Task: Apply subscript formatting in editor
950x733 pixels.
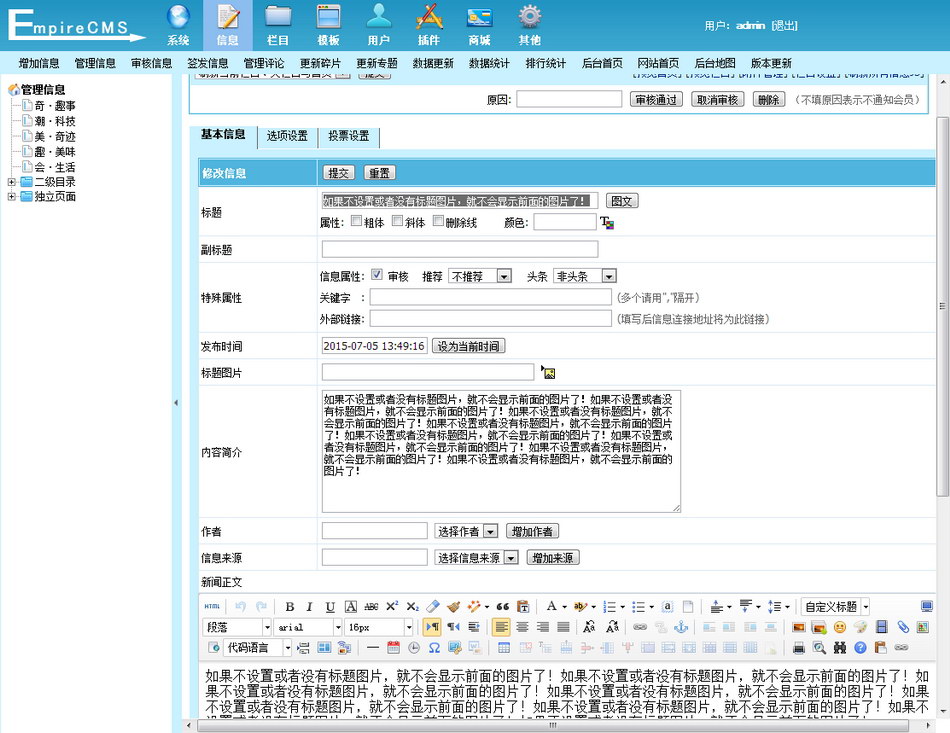Action: coord(413,606)
